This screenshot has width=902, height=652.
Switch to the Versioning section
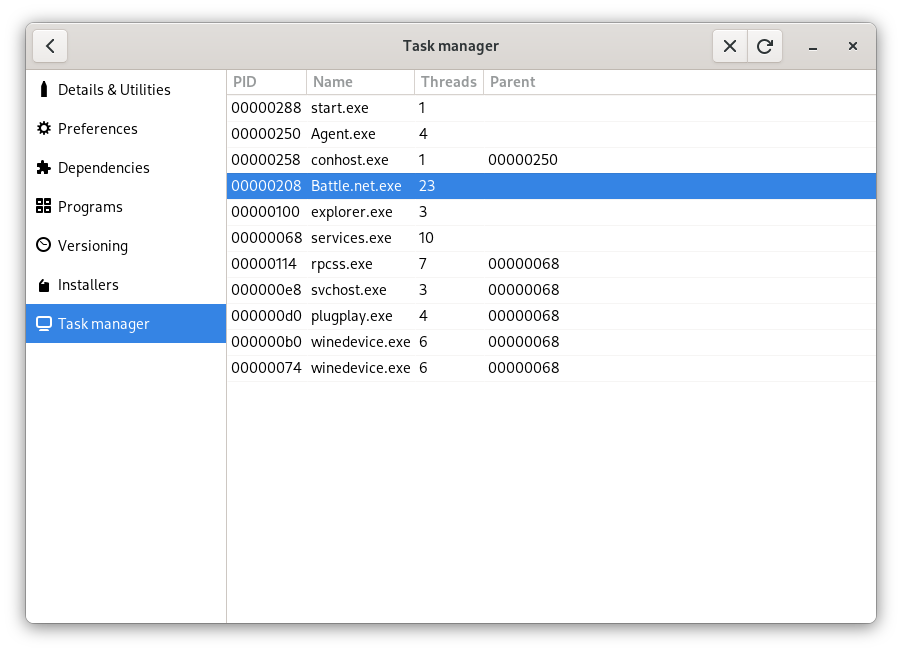(95, 245)
